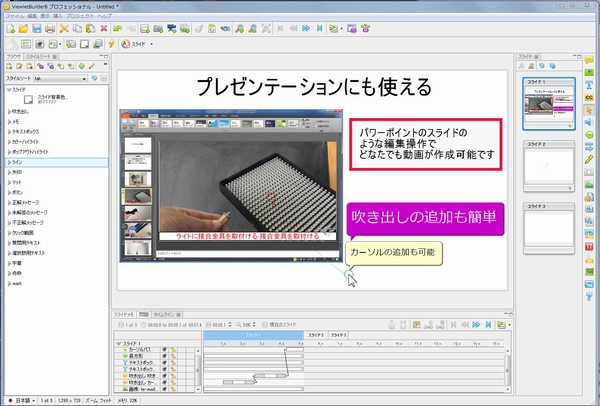Open the スタイルシート combo box
The width and height of the screenshot is (600, 406).
(60, 78)
